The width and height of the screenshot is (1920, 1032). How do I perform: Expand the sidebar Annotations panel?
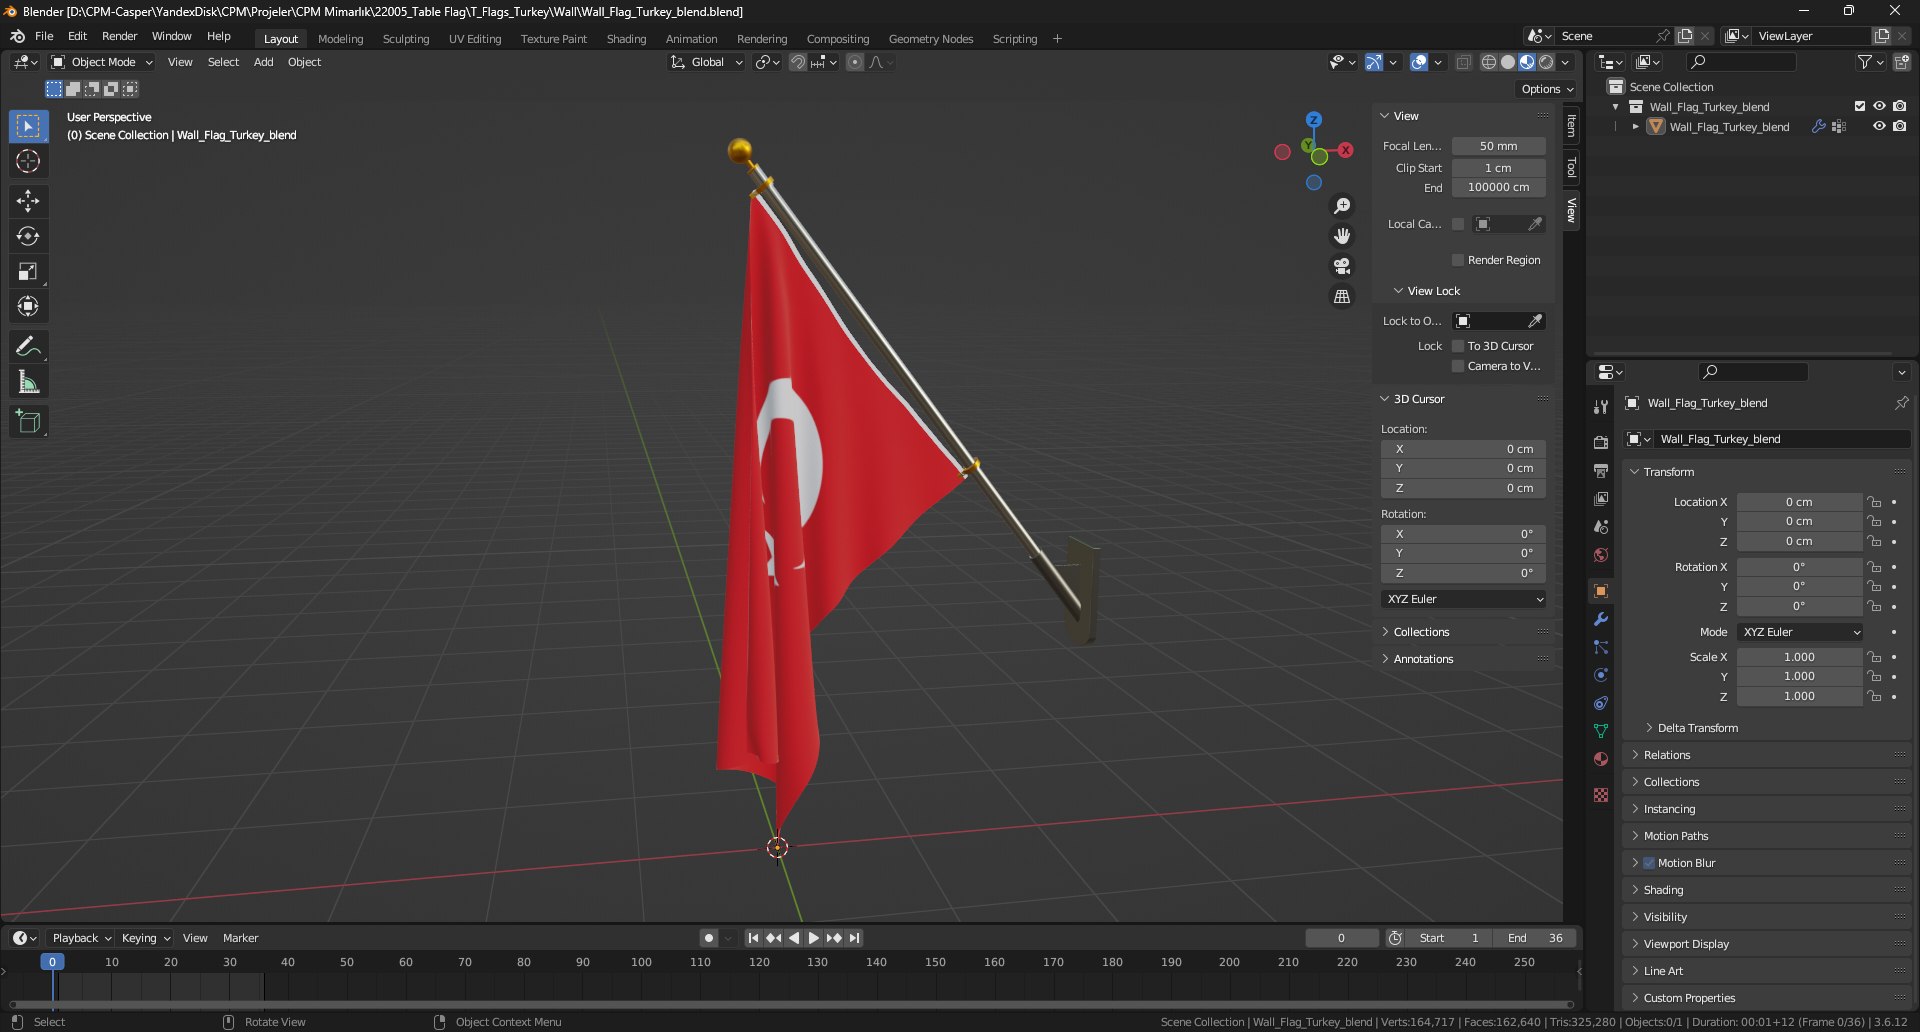[1423, 659]
